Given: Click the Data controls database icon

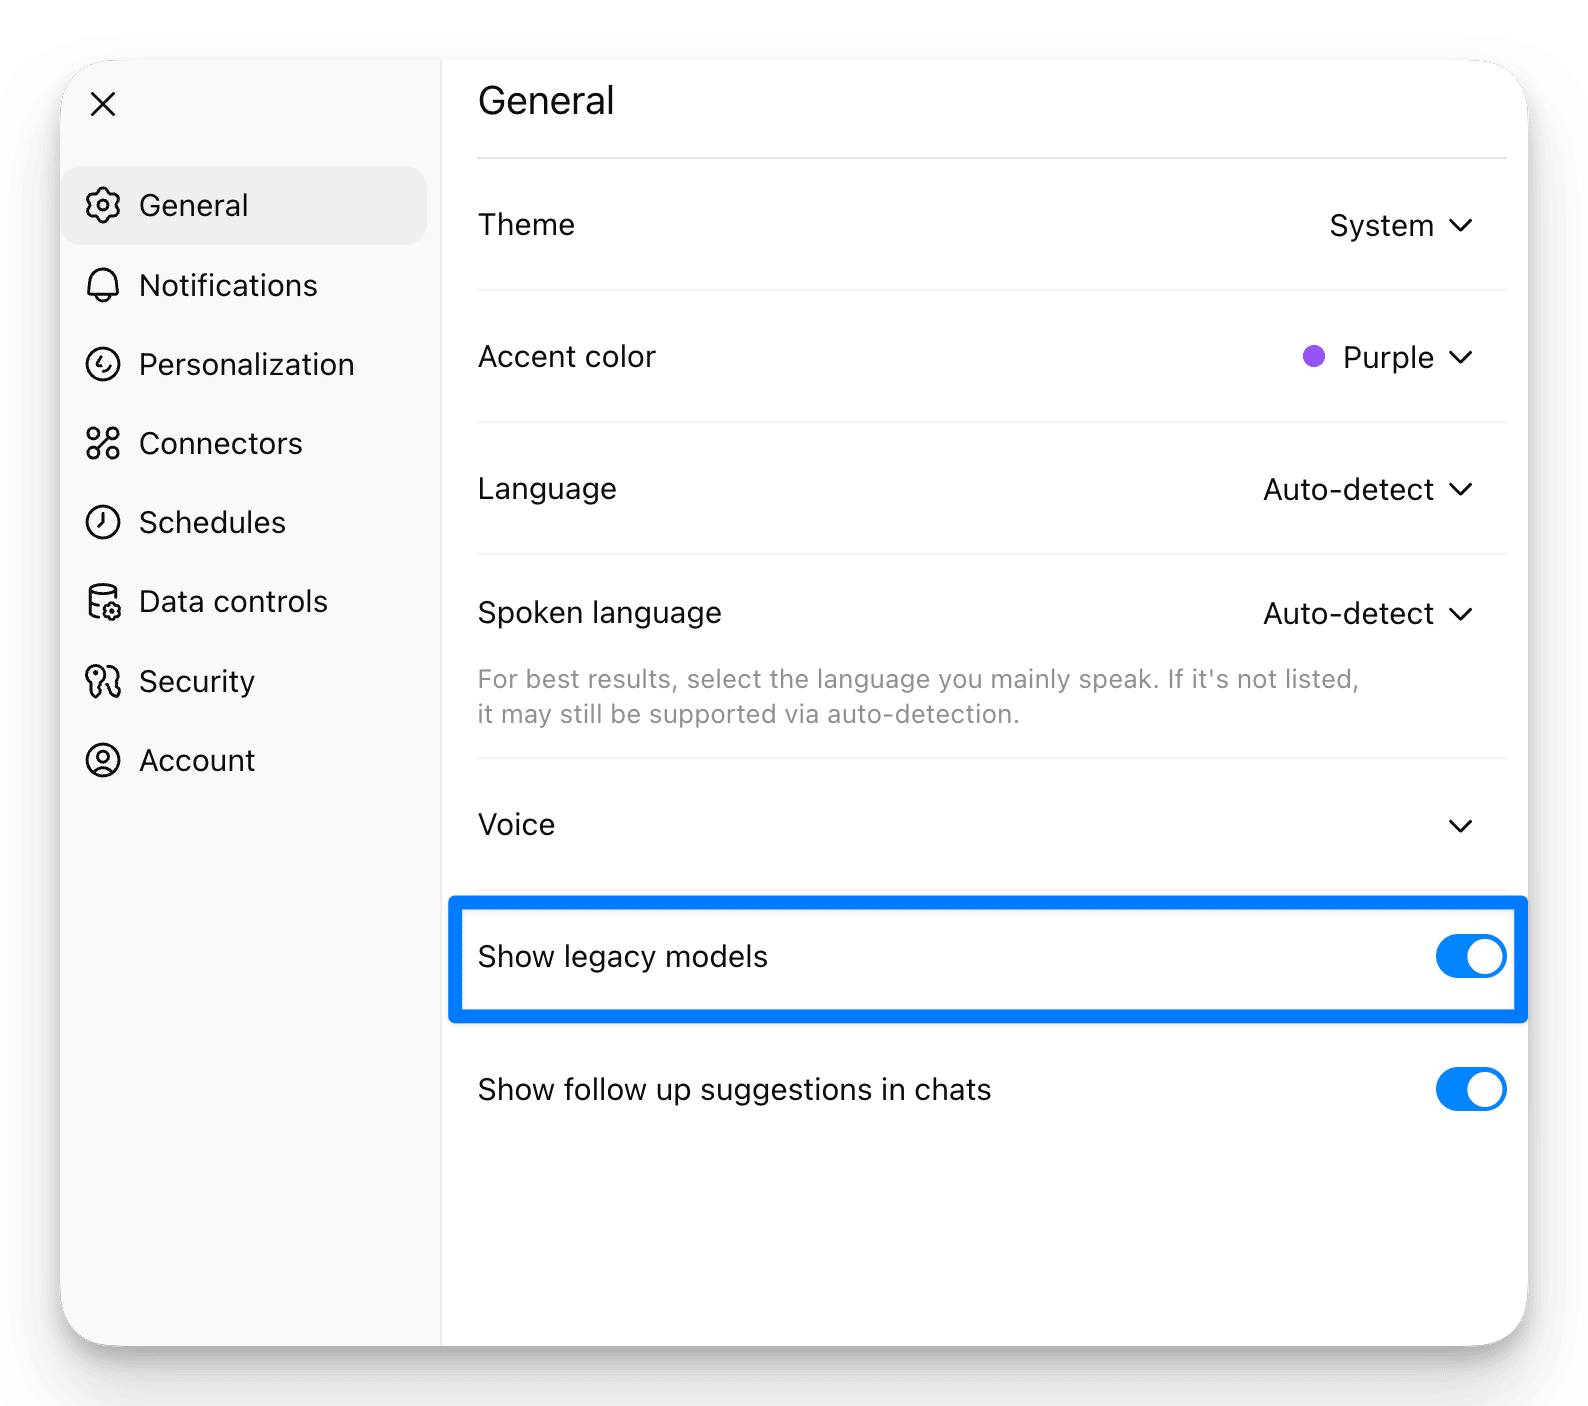Looking at the screenshot, I should coord(103,602).
